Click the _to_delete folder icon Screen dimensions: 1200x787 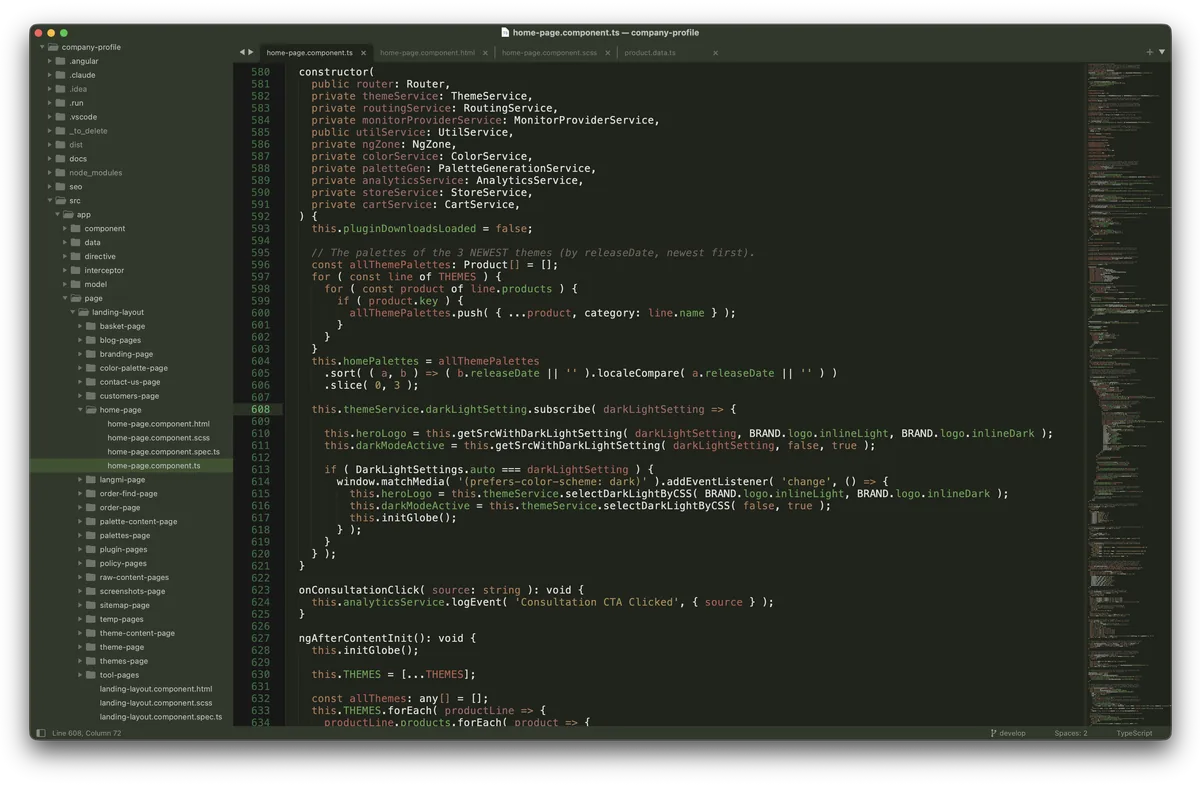click(x=60, y=131)
